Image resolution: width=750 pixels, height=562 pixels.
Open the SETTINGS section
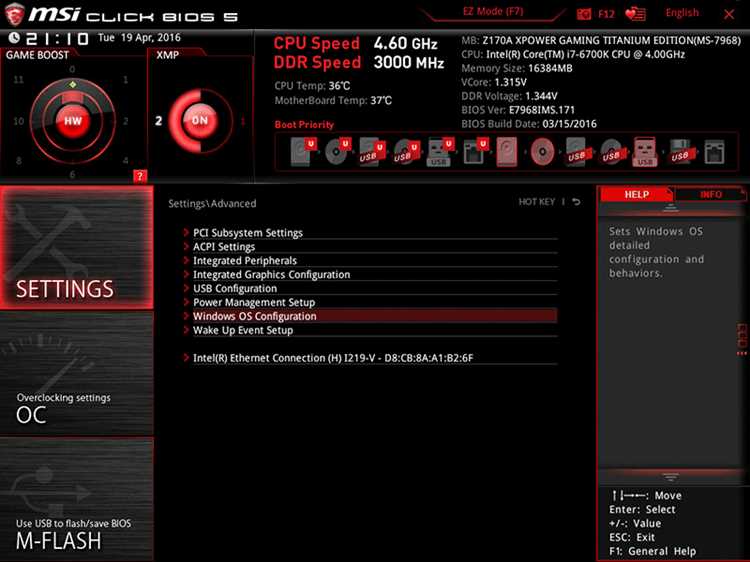click(77, 247)
